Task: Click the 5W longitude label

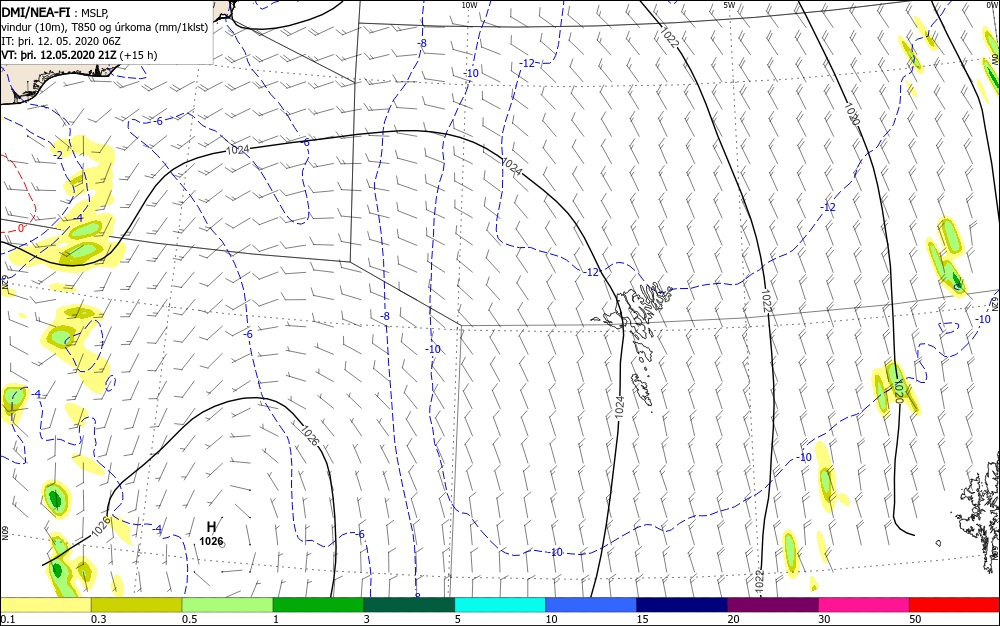Action: click(729, 5)
